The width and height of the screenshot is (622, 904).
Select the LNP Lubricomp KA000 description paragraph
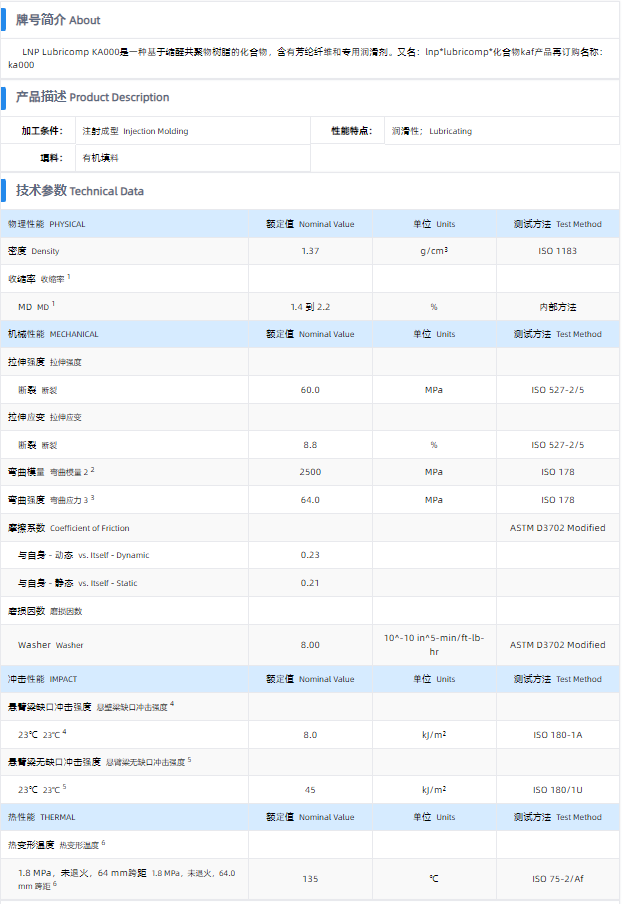pos(310,57)
